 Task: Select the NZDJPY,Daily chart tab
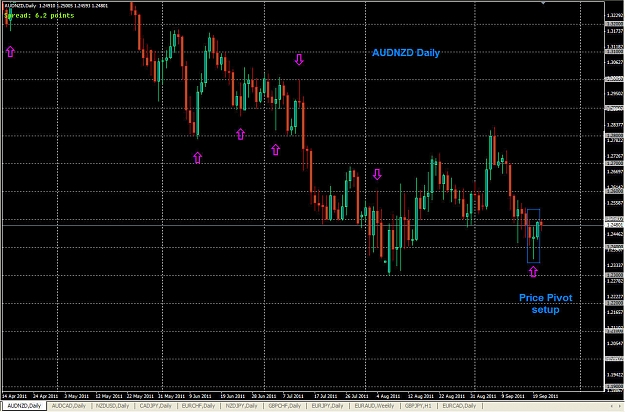point(242,406)
